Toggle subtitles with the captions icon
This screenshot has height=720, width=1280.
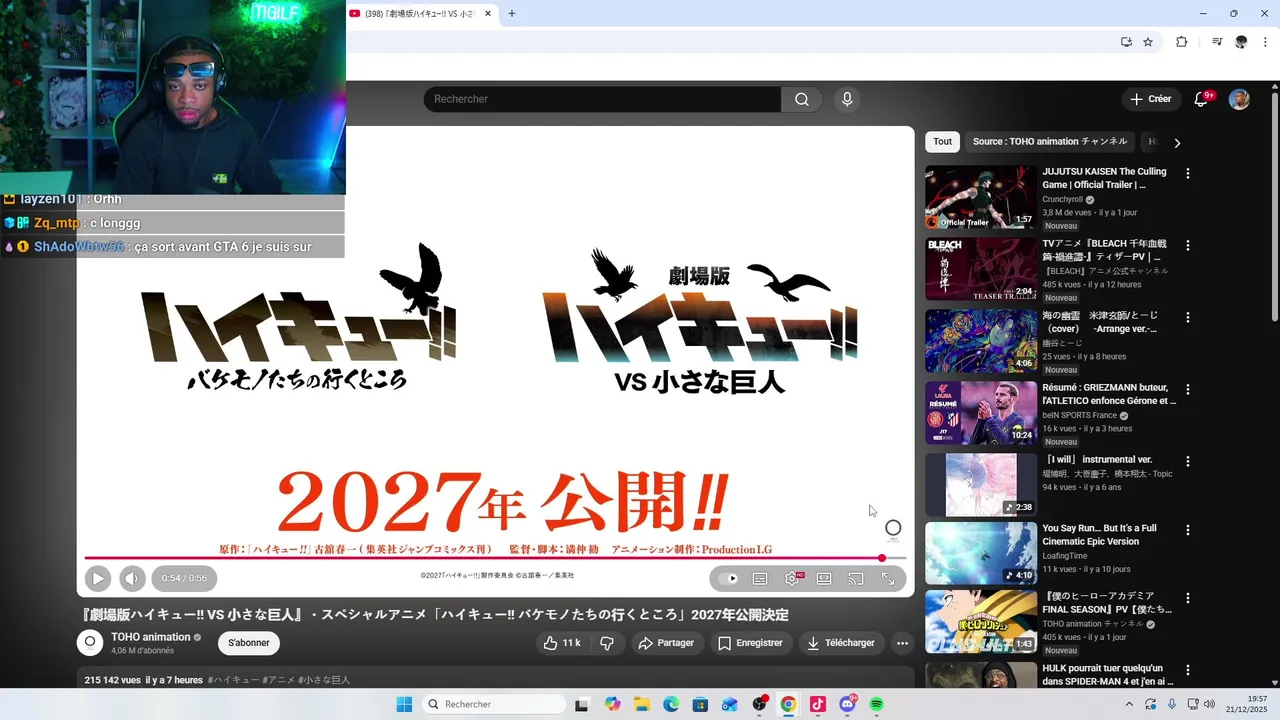760,578
